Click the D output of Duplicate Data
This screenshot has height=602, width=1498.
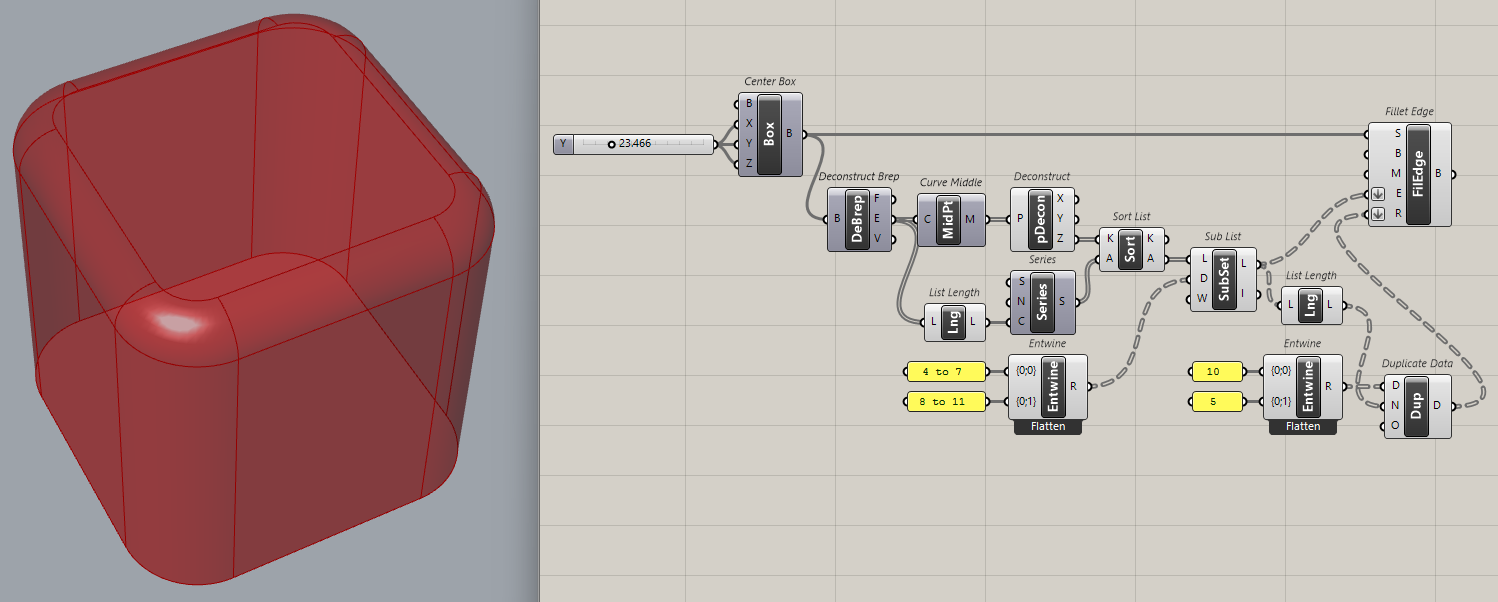(x=1437, y=405)
